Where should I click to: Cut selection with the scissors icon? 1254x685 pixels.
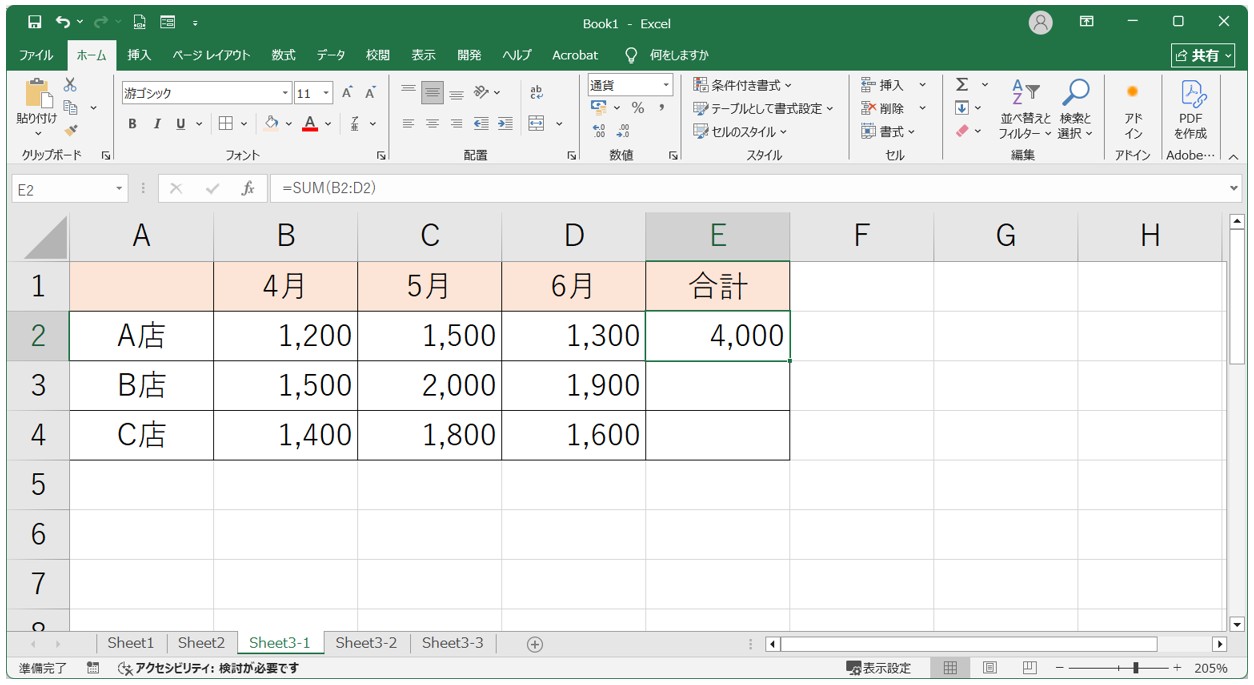[x=70, y=85]
